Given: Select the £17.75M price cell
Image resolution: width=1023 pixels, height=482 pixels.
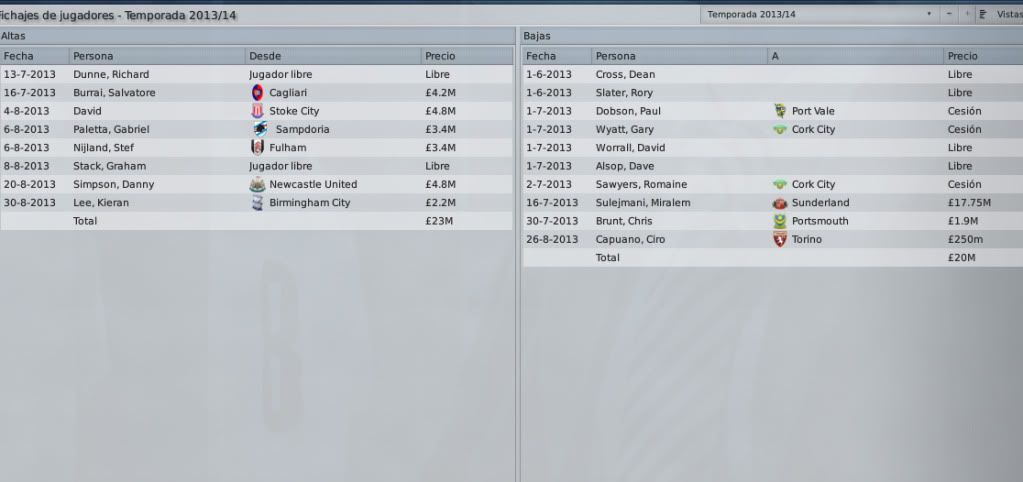Looking at the screenshot, I should coord(969,203).
